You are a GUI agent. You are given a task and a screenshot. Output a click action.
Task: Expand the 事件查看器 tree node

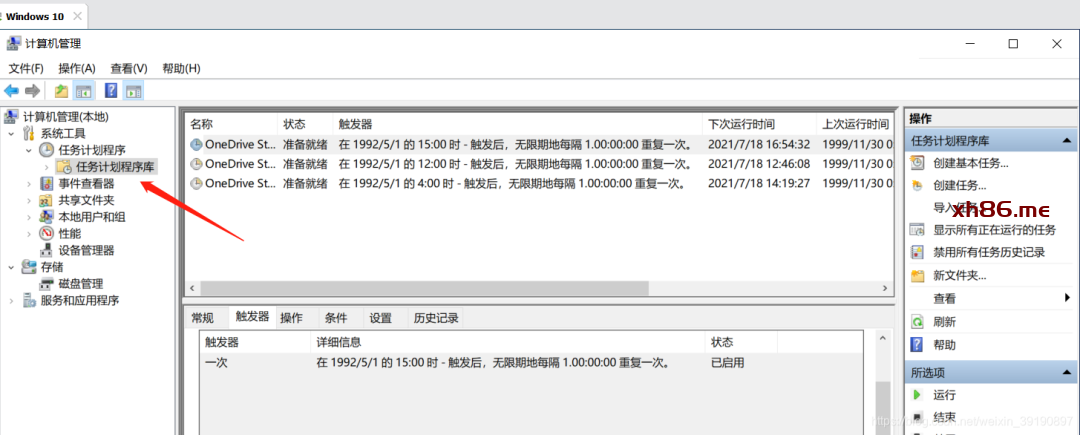(28, 184)
